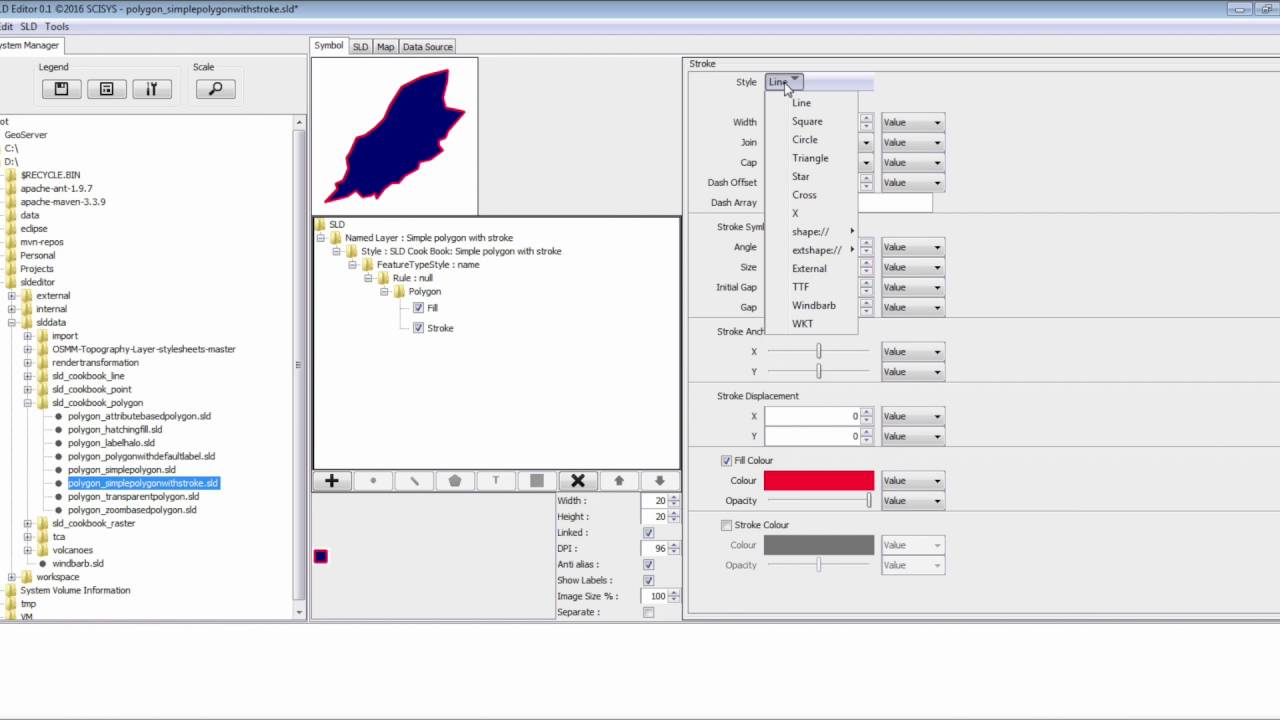Click the add text symbolizer T icon
This screenshot has width=1280, height=720.
point(496,481)
